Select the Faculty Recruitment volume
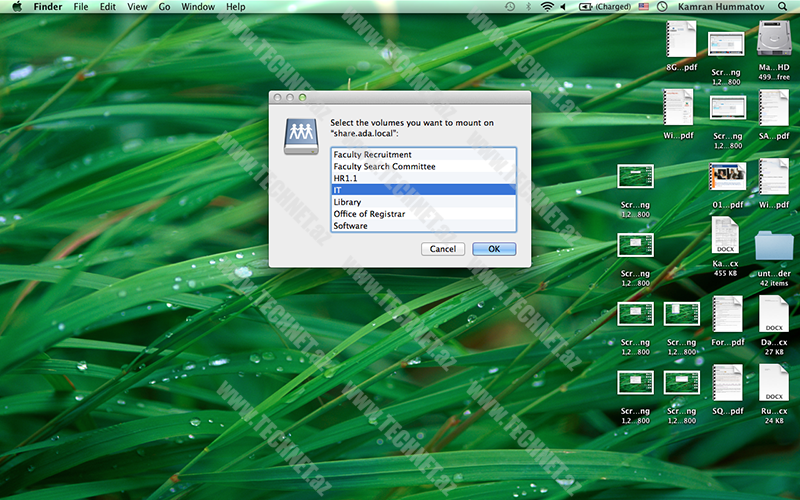The image size is (800, 500). (x=423, y=154)
